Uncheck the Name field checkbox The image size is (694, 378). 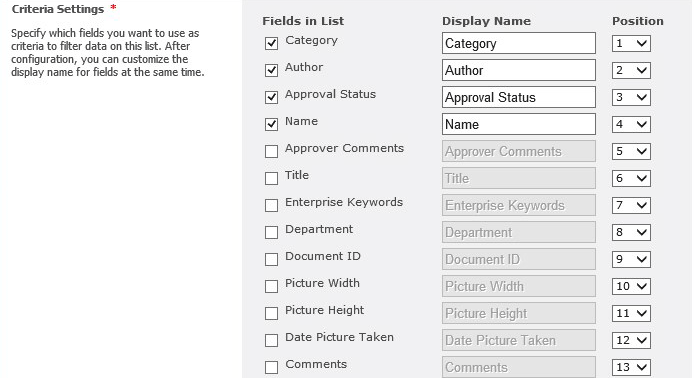coord(271,124)
